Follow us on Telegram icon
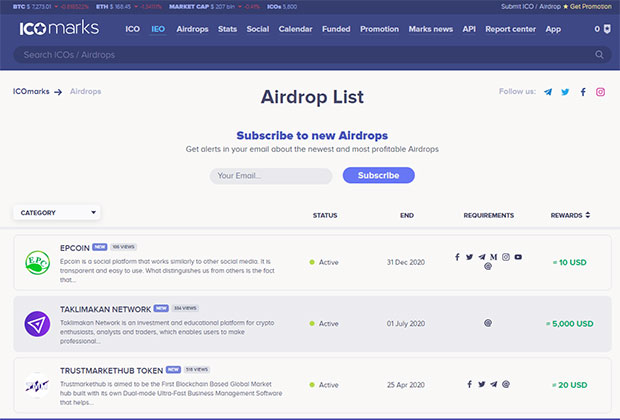Image resolution: width=620 pixels, height=420 pixels. coord(548,92)
